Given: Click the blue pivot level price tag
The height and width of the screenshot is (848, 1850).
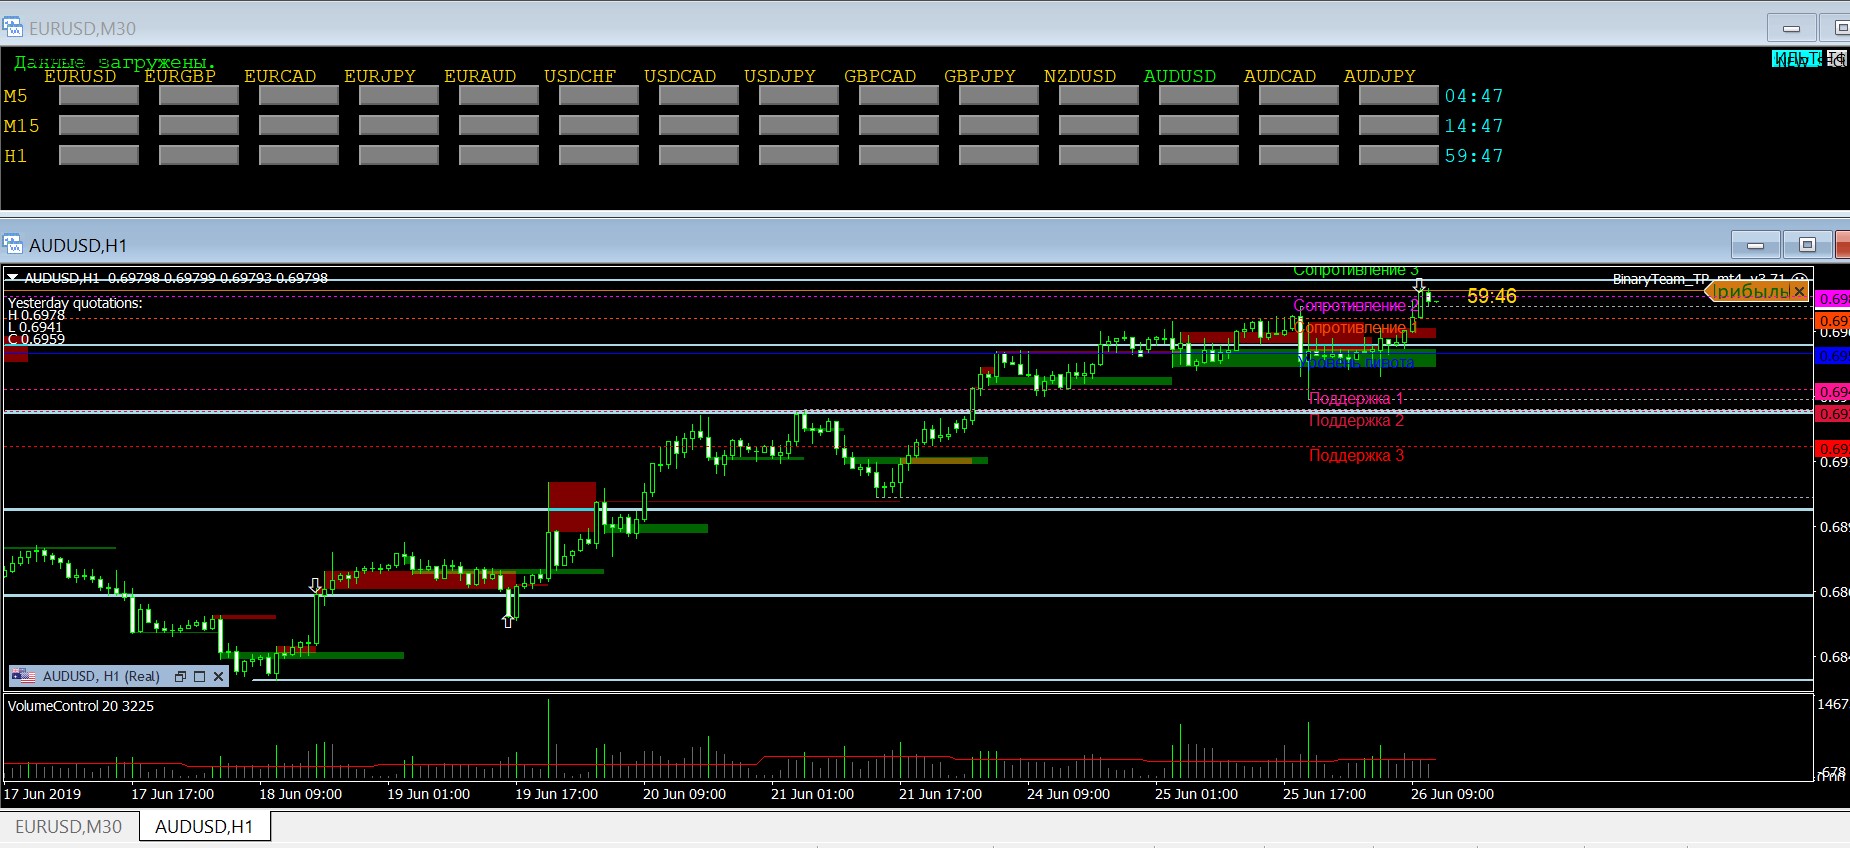Looking at the screenshot, I should pos(1832,356).
